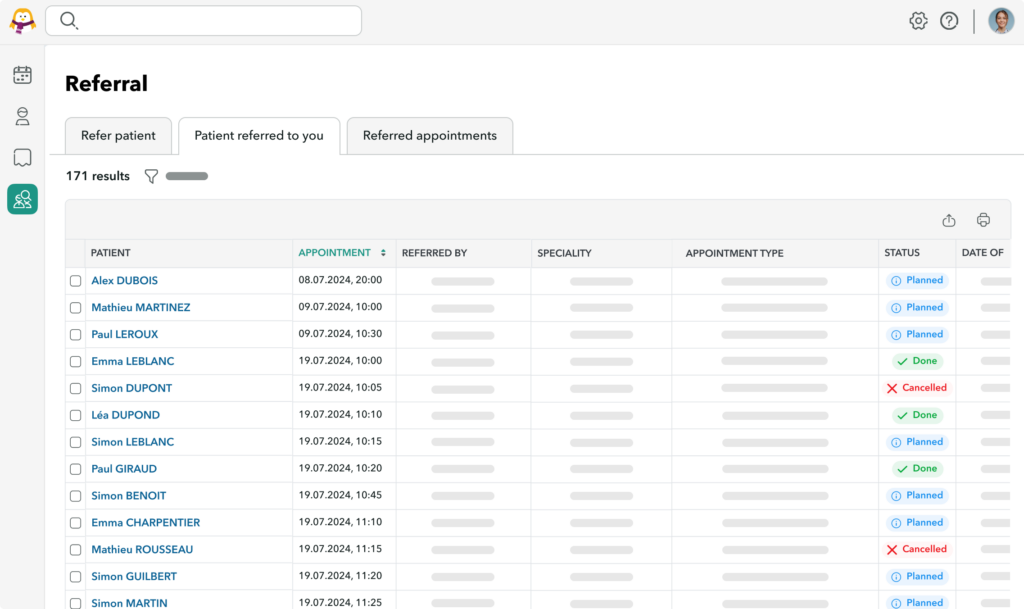Click the Referred By column header
Image resolution: width=1024 pixels, height=609 pixels.
[434, 253]
